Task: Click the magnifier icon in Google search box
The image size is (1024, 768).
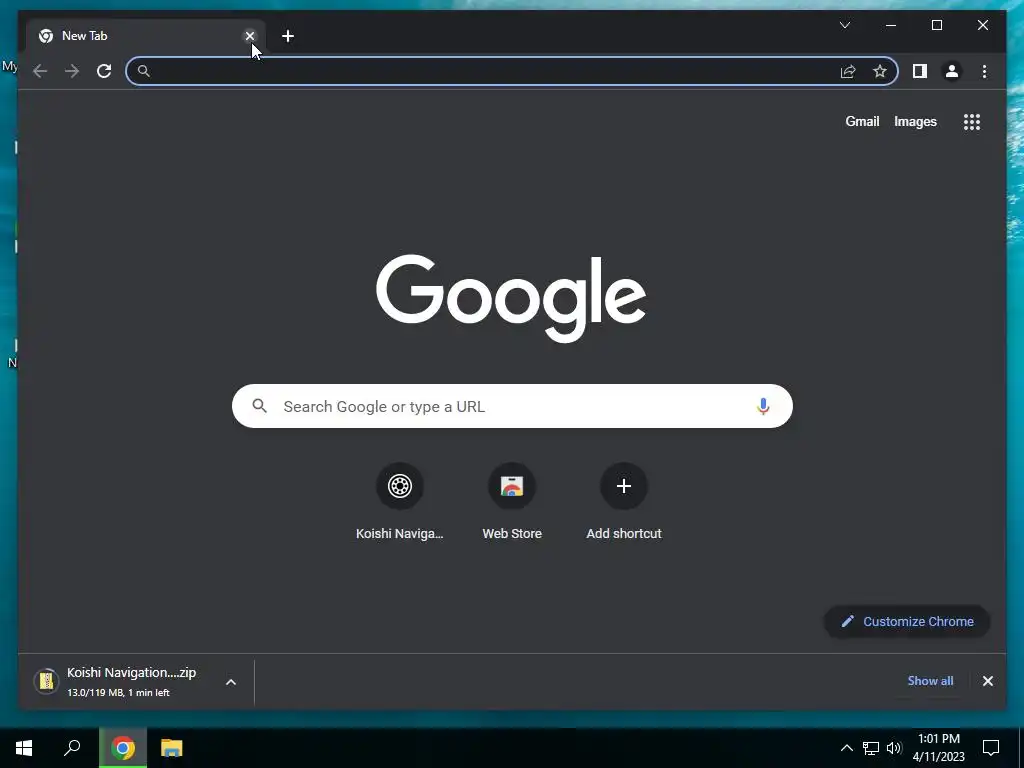Action: coord(259,406)
